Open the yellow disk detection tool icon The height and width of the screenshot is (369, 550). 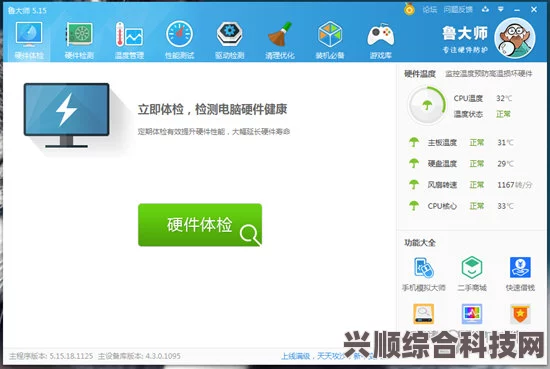pos(424,314)
